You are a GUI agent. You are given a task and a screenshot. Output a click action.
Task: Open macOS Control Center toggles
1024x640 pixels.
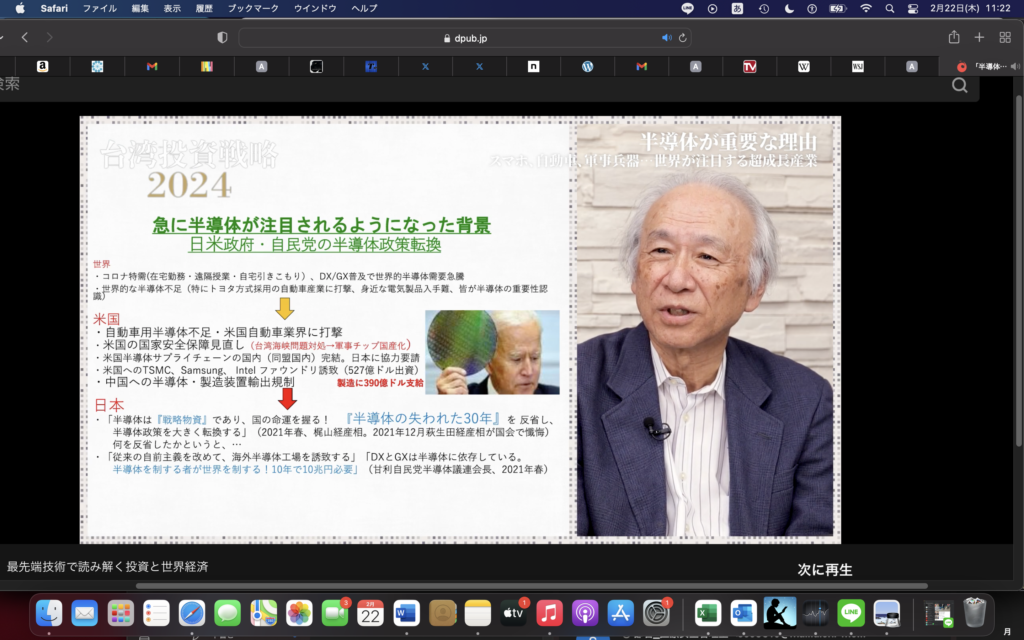point(914,8)
